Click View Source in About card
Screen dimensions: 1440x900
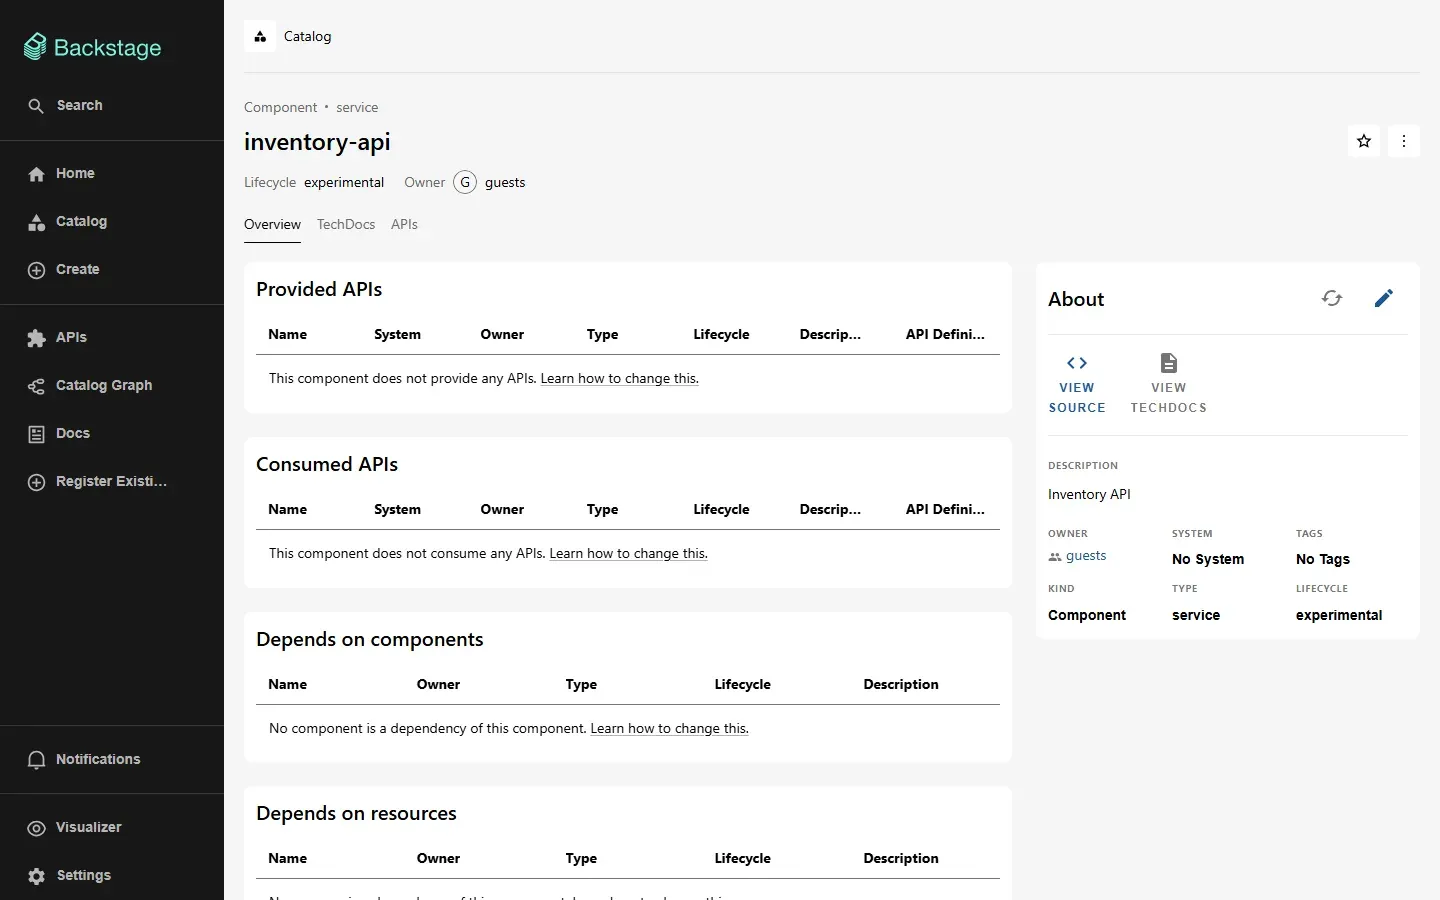pyautogui.click(x=1077, y=384)
